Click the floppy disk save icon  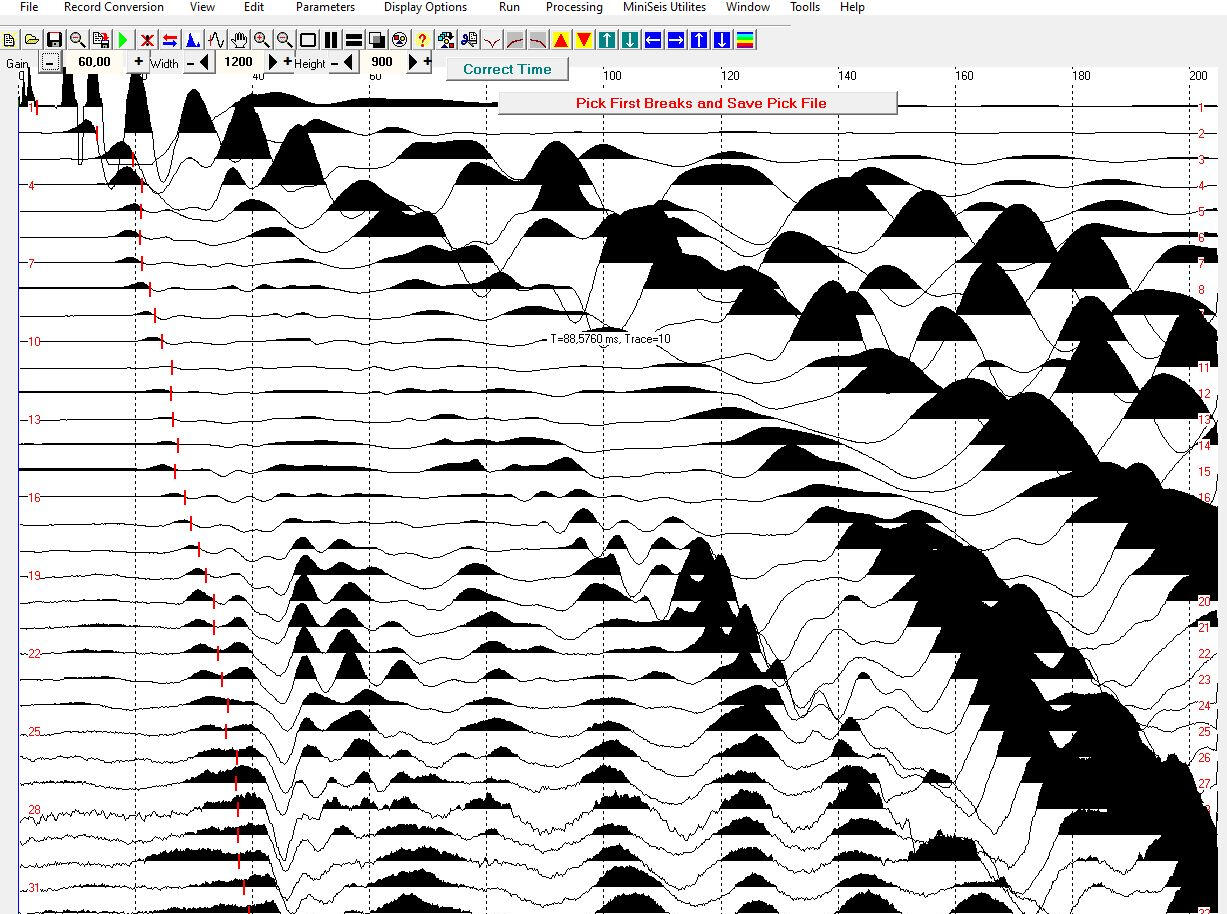point(54,40)
